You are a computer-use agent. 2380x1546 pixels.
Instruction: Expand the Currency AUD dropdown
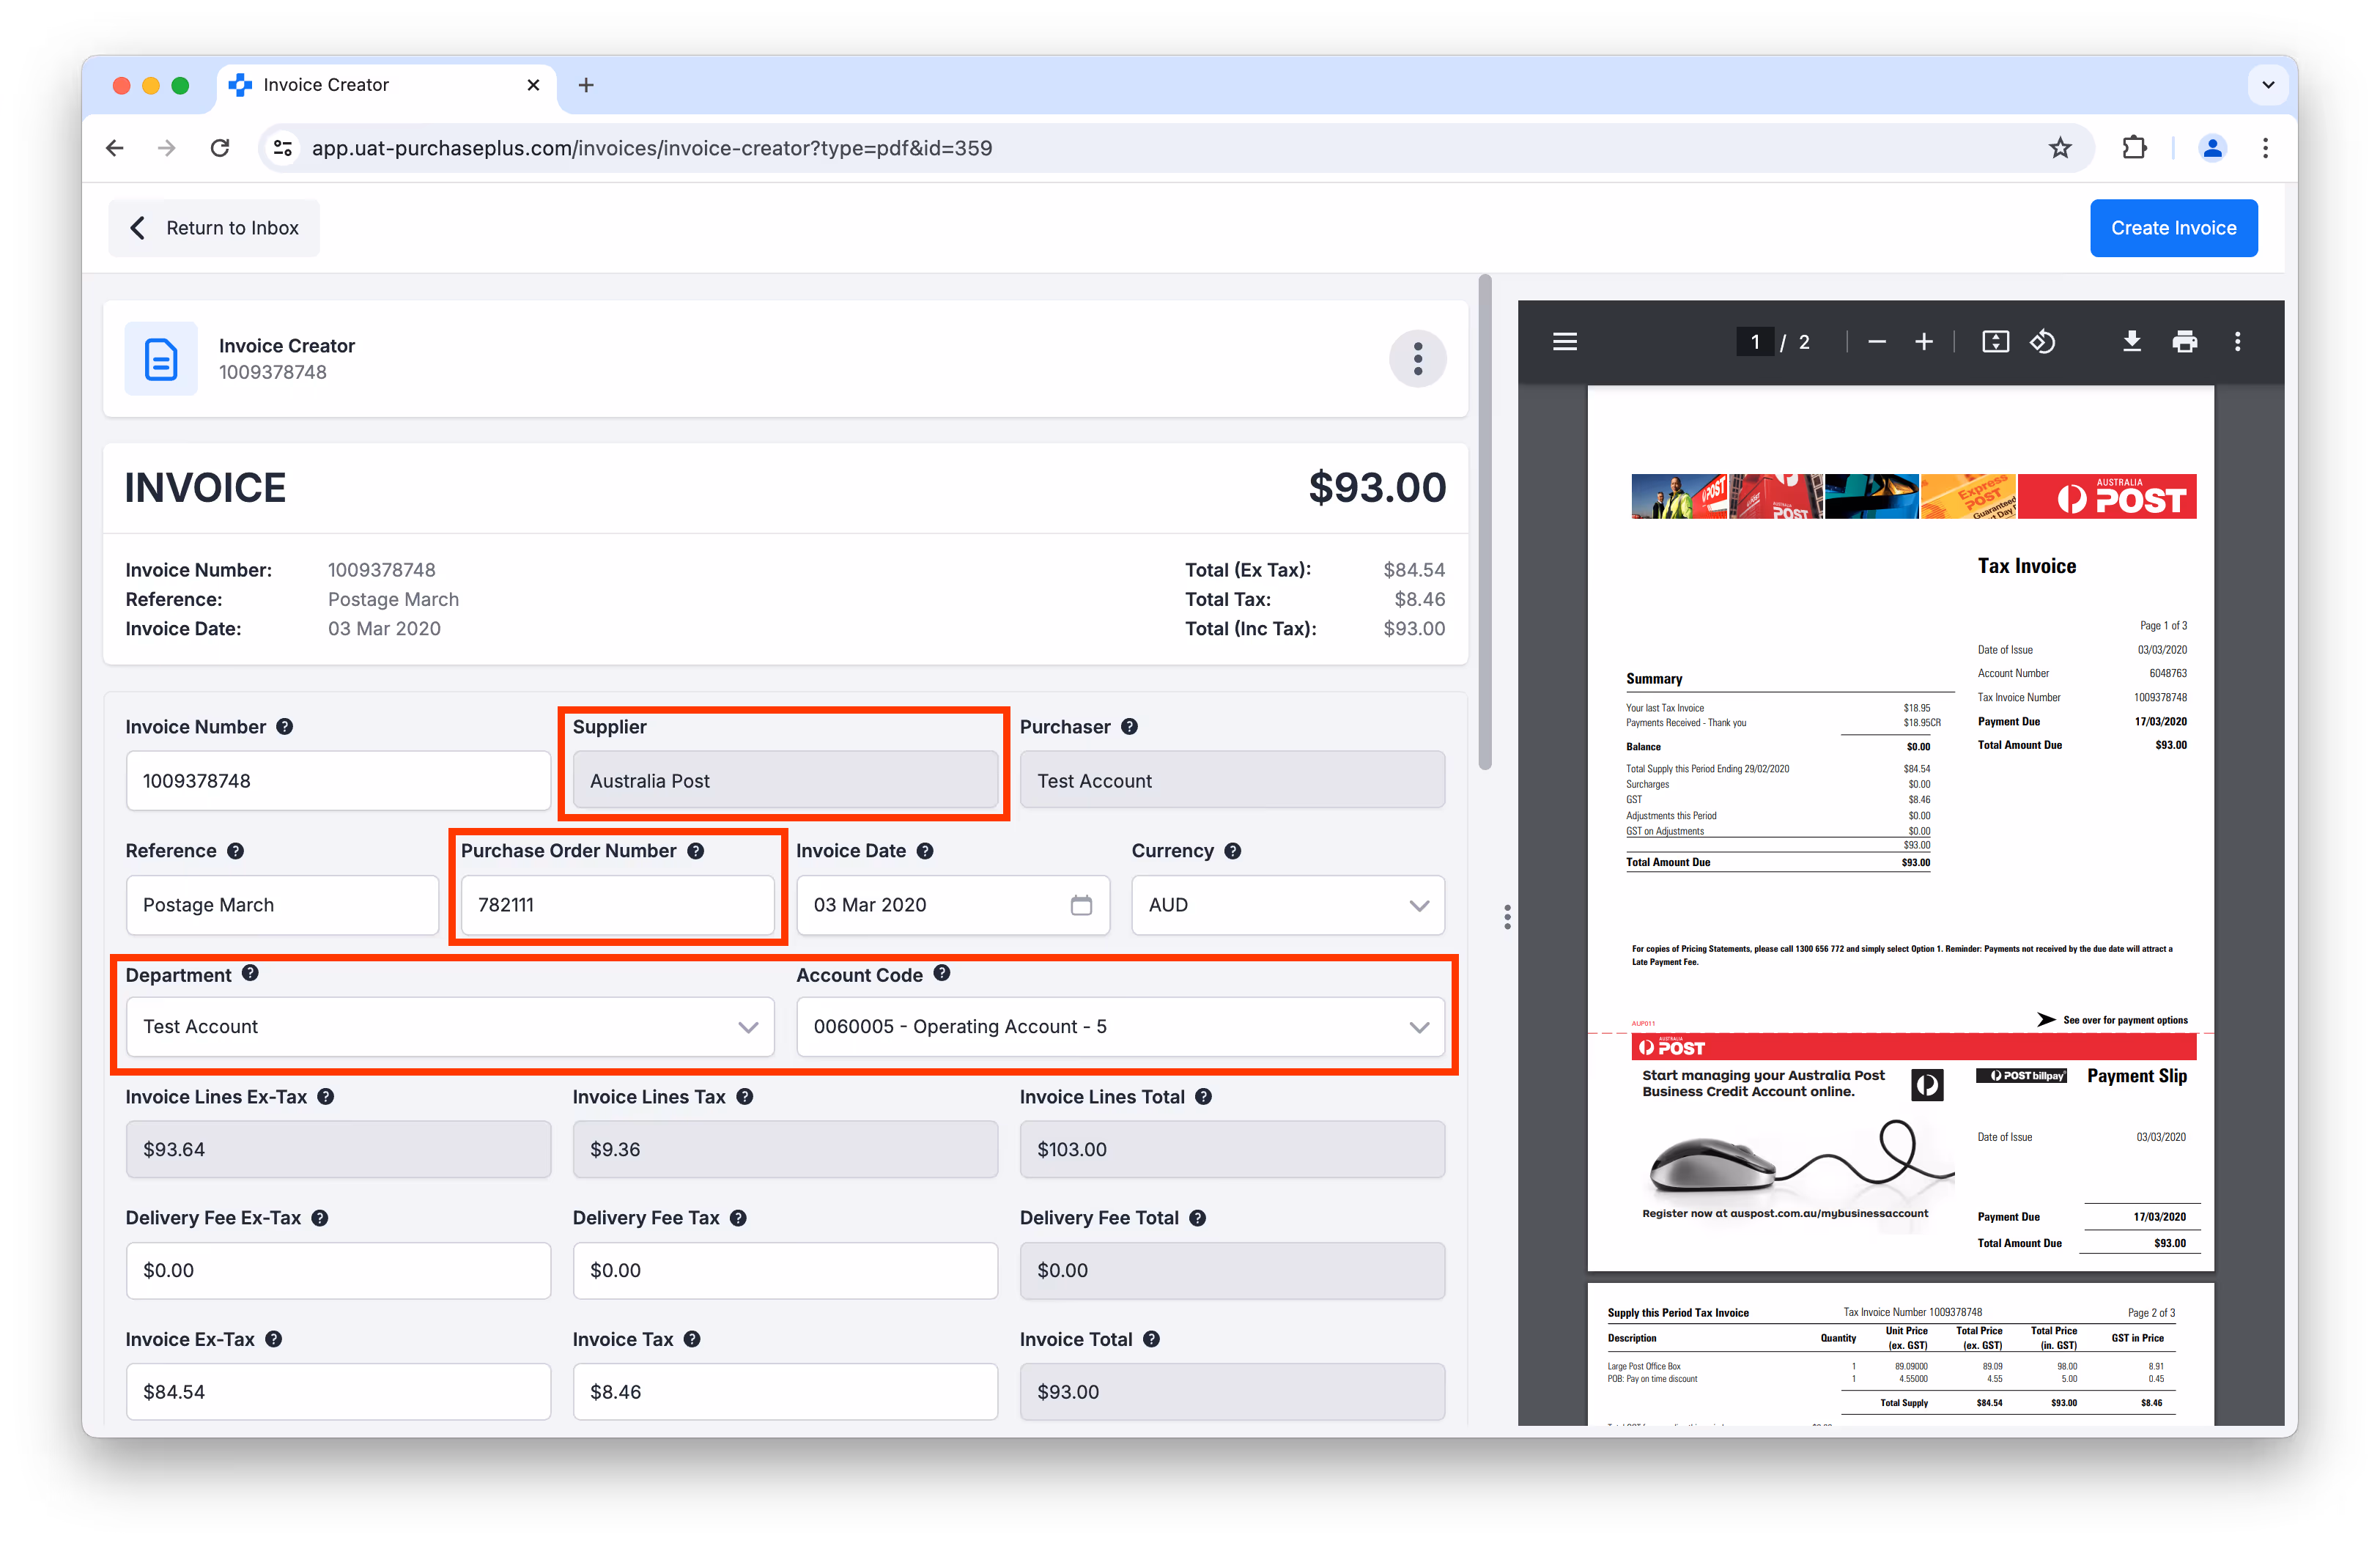[1418, 905]
